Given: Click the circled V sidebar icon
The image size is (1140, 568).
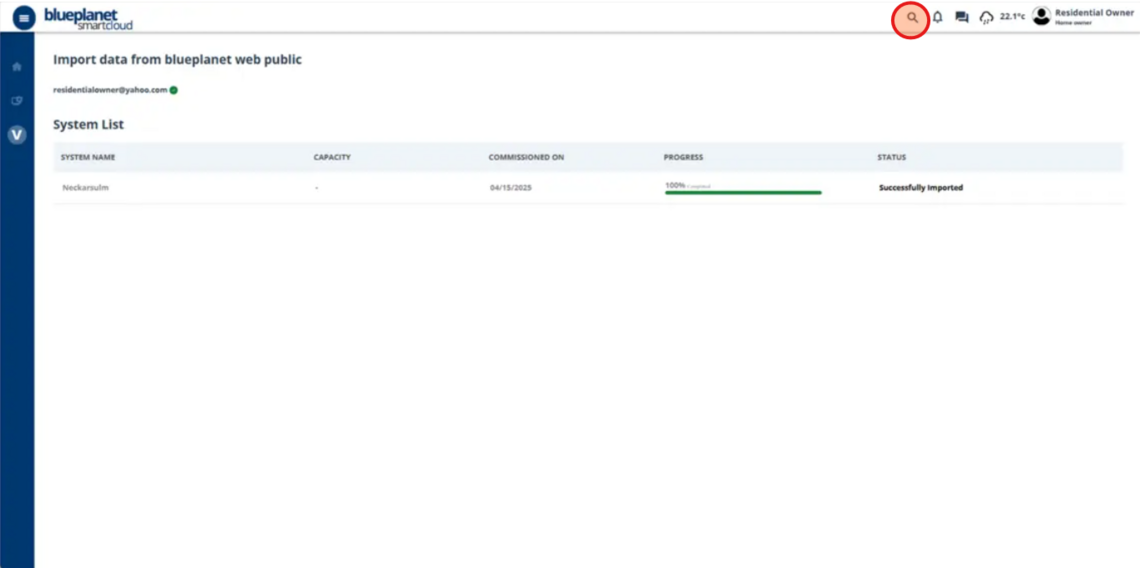Looking at the screenshot, I should 16,135.
